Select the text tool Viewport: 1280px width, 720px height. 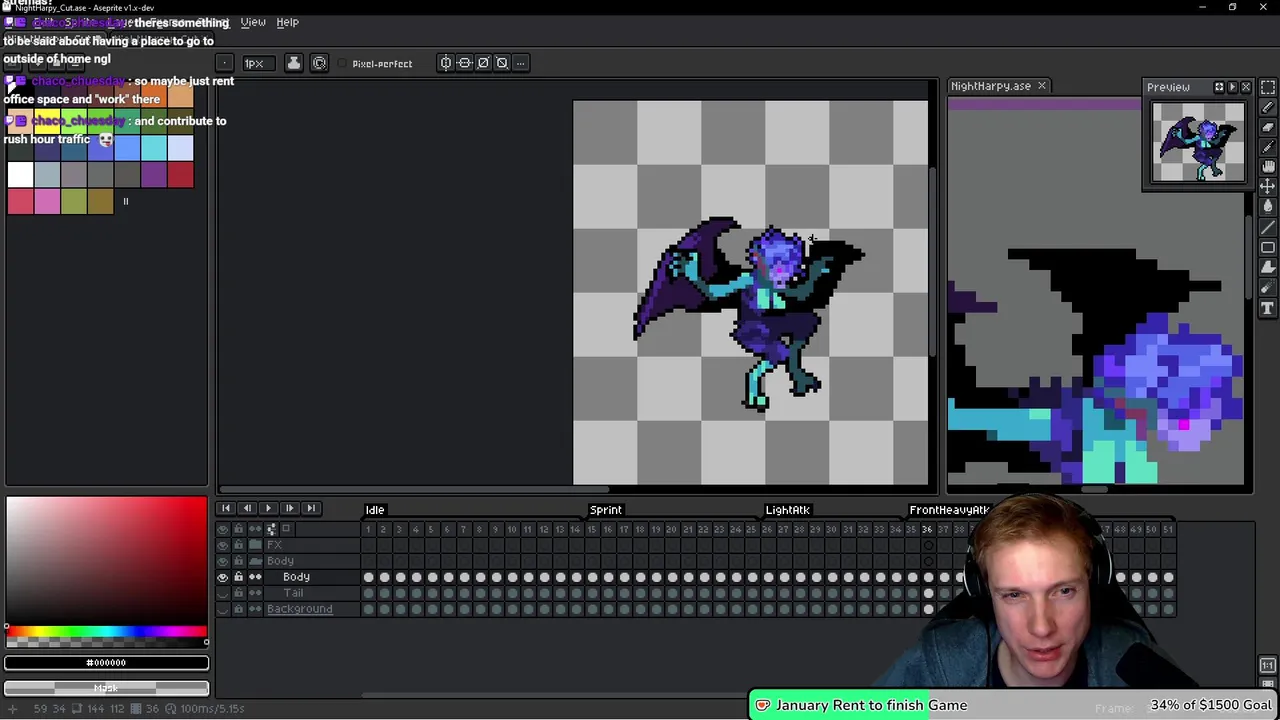coord(1268,308)
